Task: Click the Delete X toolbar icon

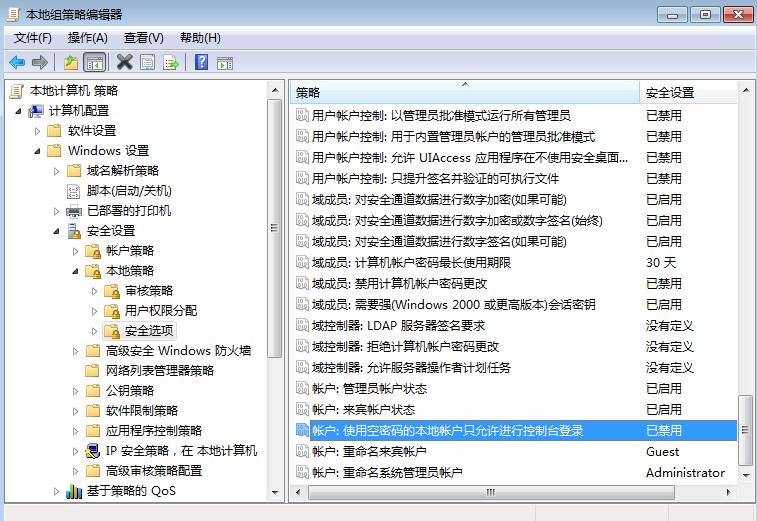Action: 124,62
